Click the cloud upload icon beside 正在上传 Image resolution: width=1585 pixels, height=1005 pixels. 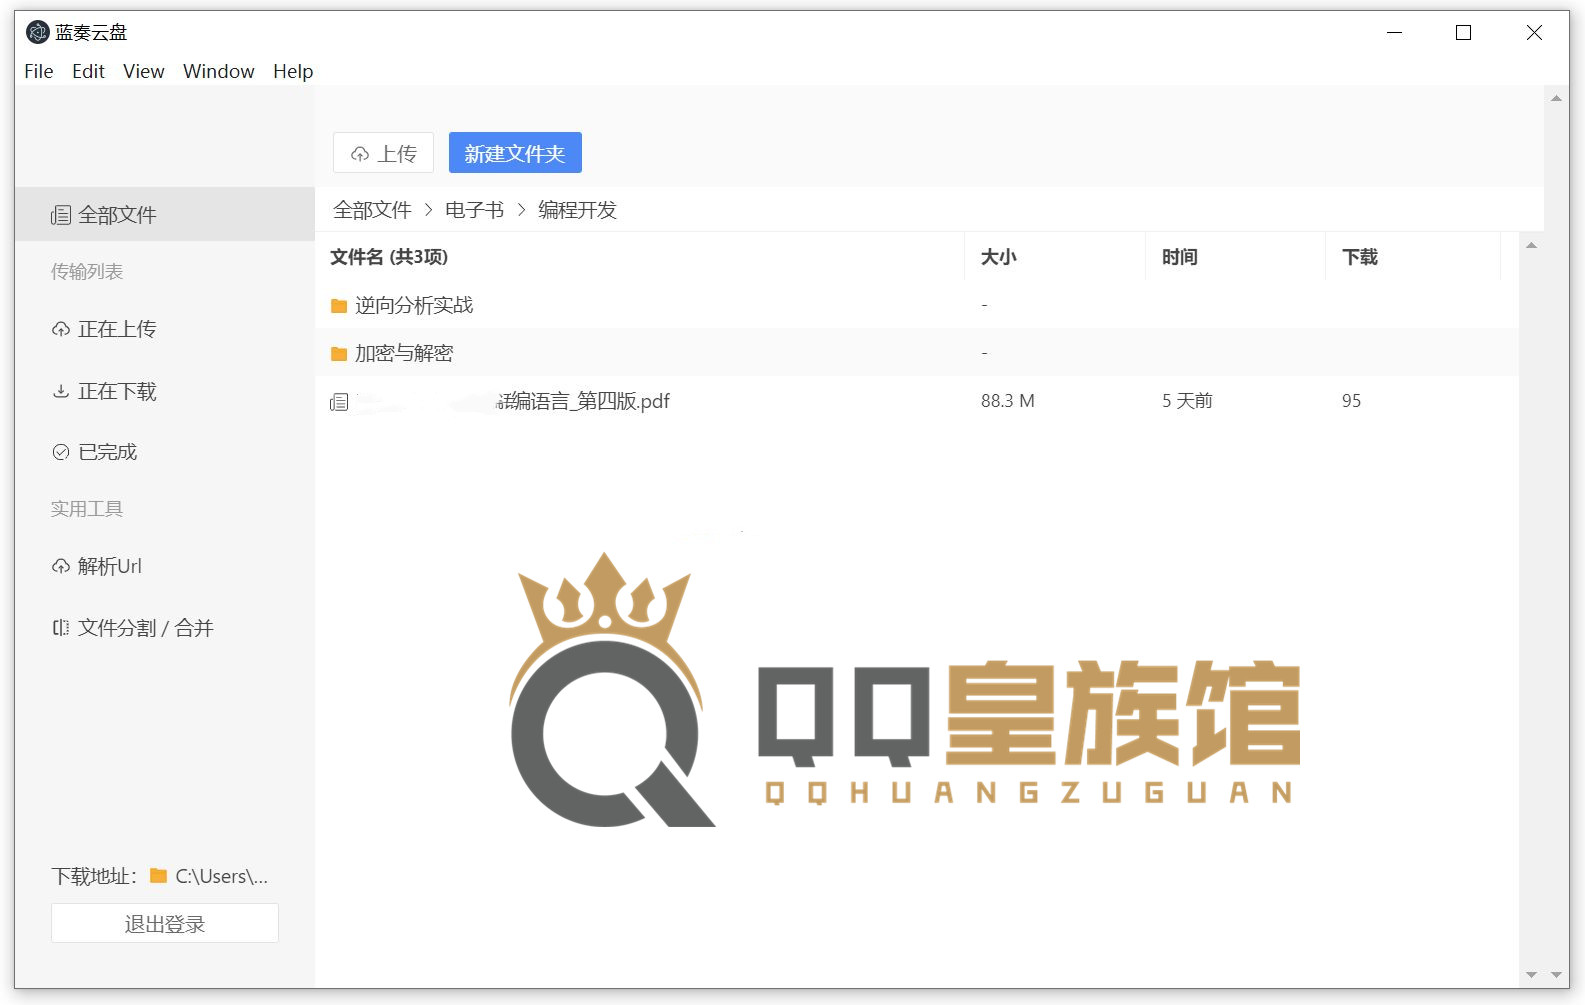coord(61,330)
